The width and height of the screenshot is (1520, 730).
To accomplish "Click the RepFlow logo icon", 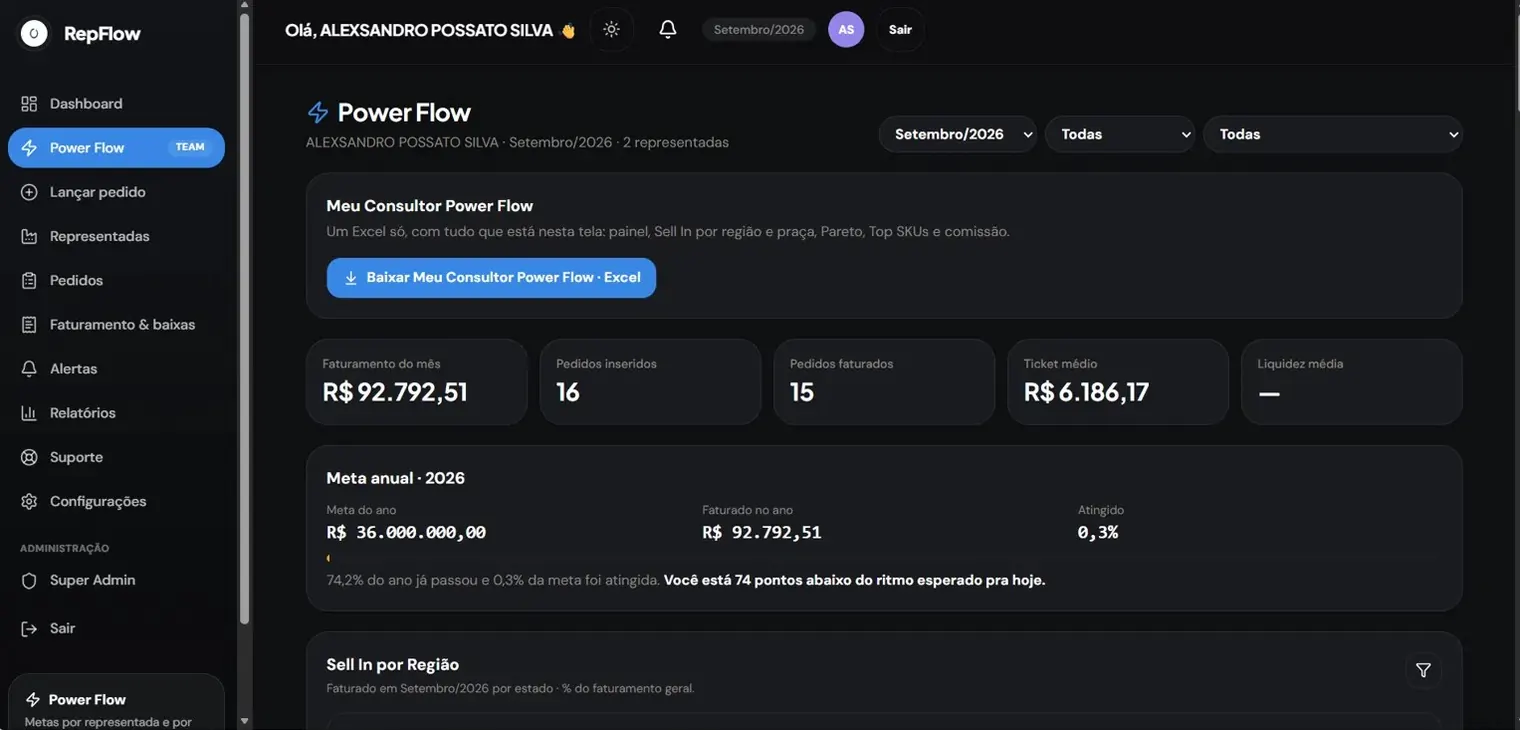I will (x=34, y=34).
